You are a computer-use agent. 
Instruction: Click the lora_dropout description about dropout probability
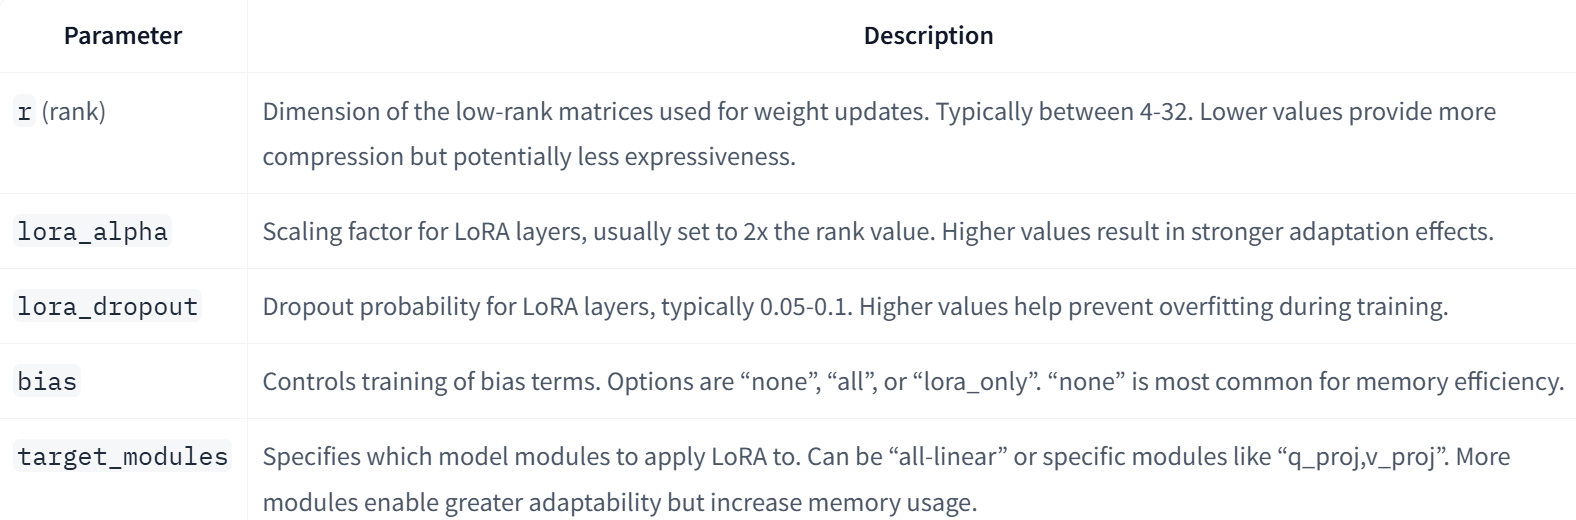(855, 307)
